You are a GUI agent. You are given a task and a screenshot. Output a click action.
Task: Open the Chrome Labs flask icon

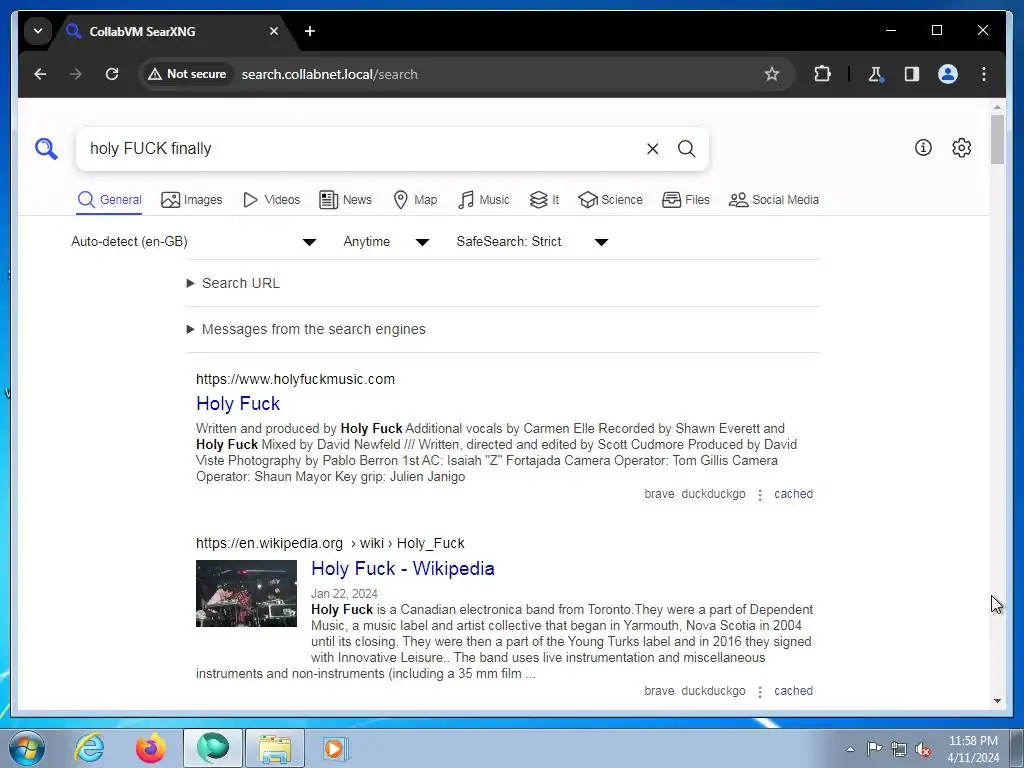(876, 74)
